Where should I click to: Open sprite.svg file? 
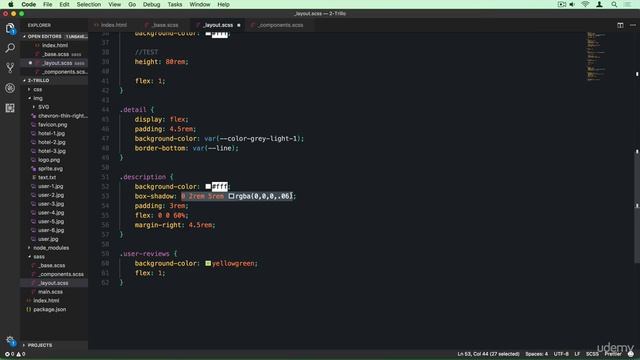(x=51, y=169)
